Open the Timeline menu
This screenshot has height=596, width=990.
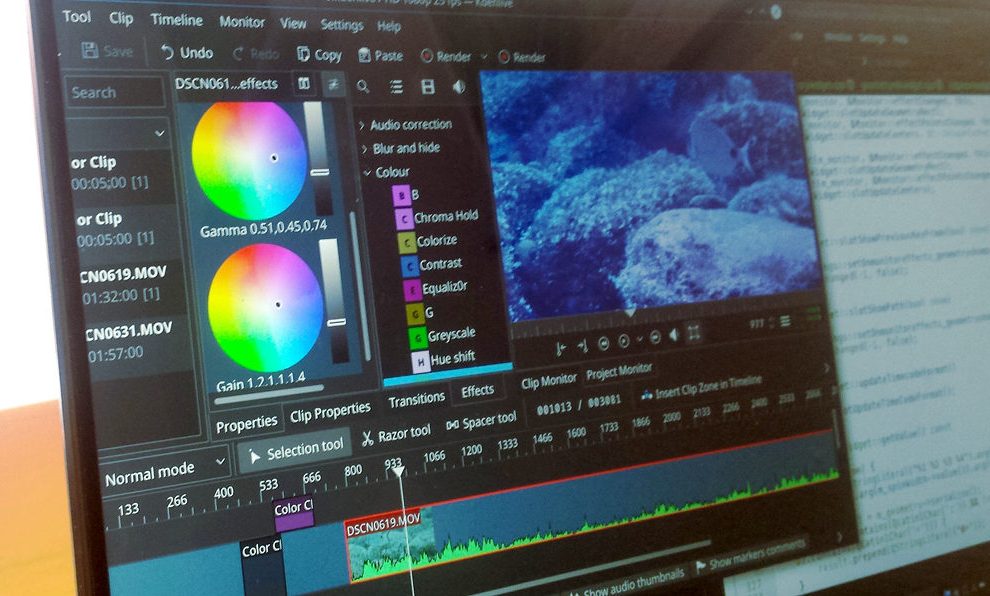[x=176, y=20]
